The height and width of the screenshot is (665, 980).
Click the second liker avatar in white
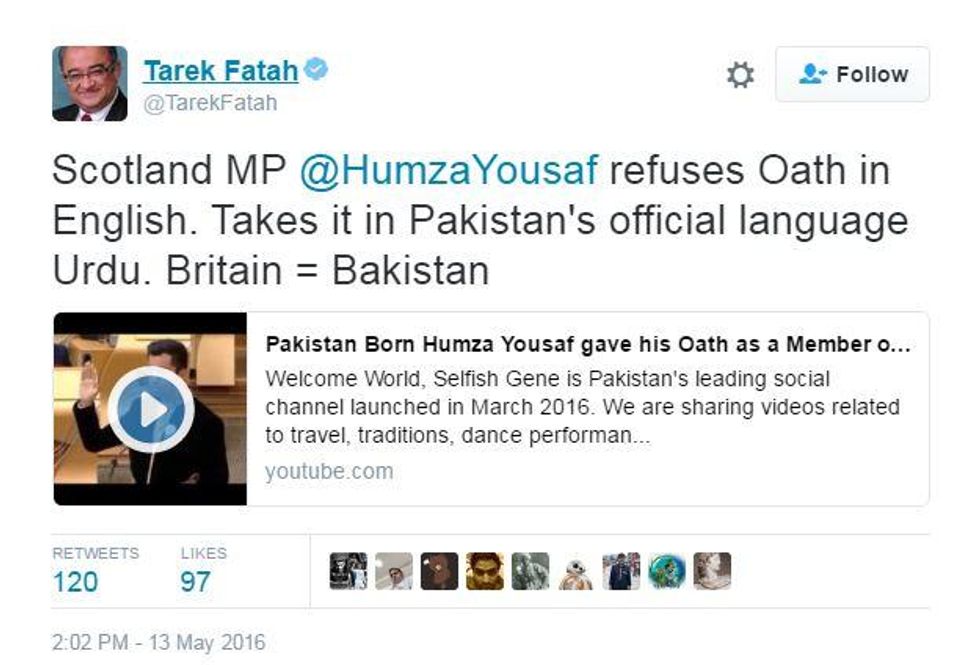click(394, 571)
